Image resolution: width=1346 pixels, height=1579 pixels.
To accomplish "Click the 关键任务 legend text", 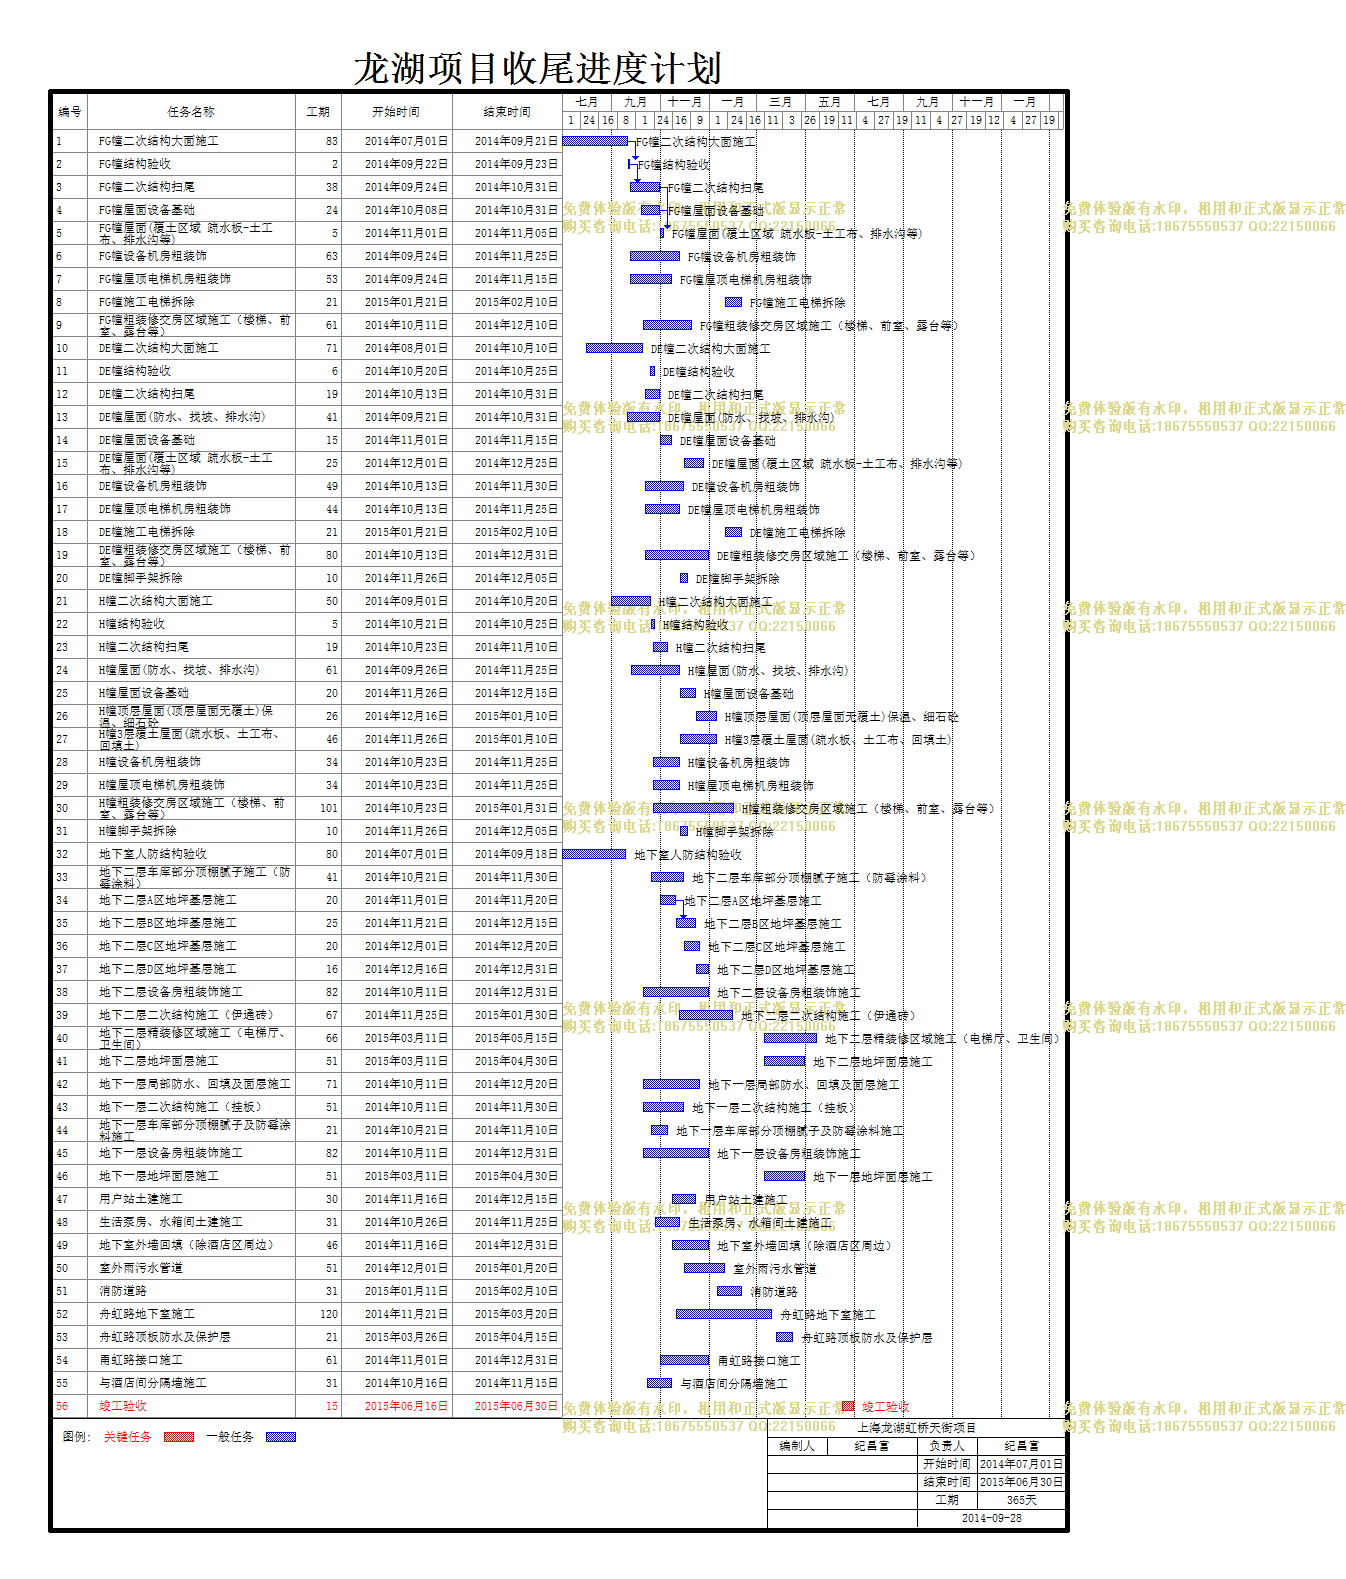I will click(128, 1437).
